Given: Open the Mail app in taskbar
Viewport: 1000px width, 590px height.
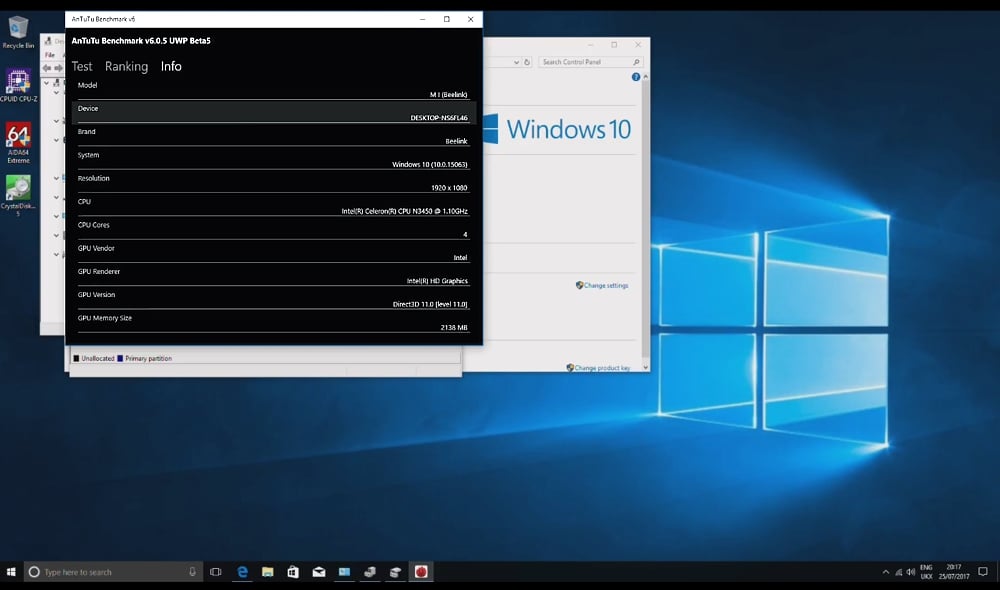Looking at the screenshot, I should 319,572.
